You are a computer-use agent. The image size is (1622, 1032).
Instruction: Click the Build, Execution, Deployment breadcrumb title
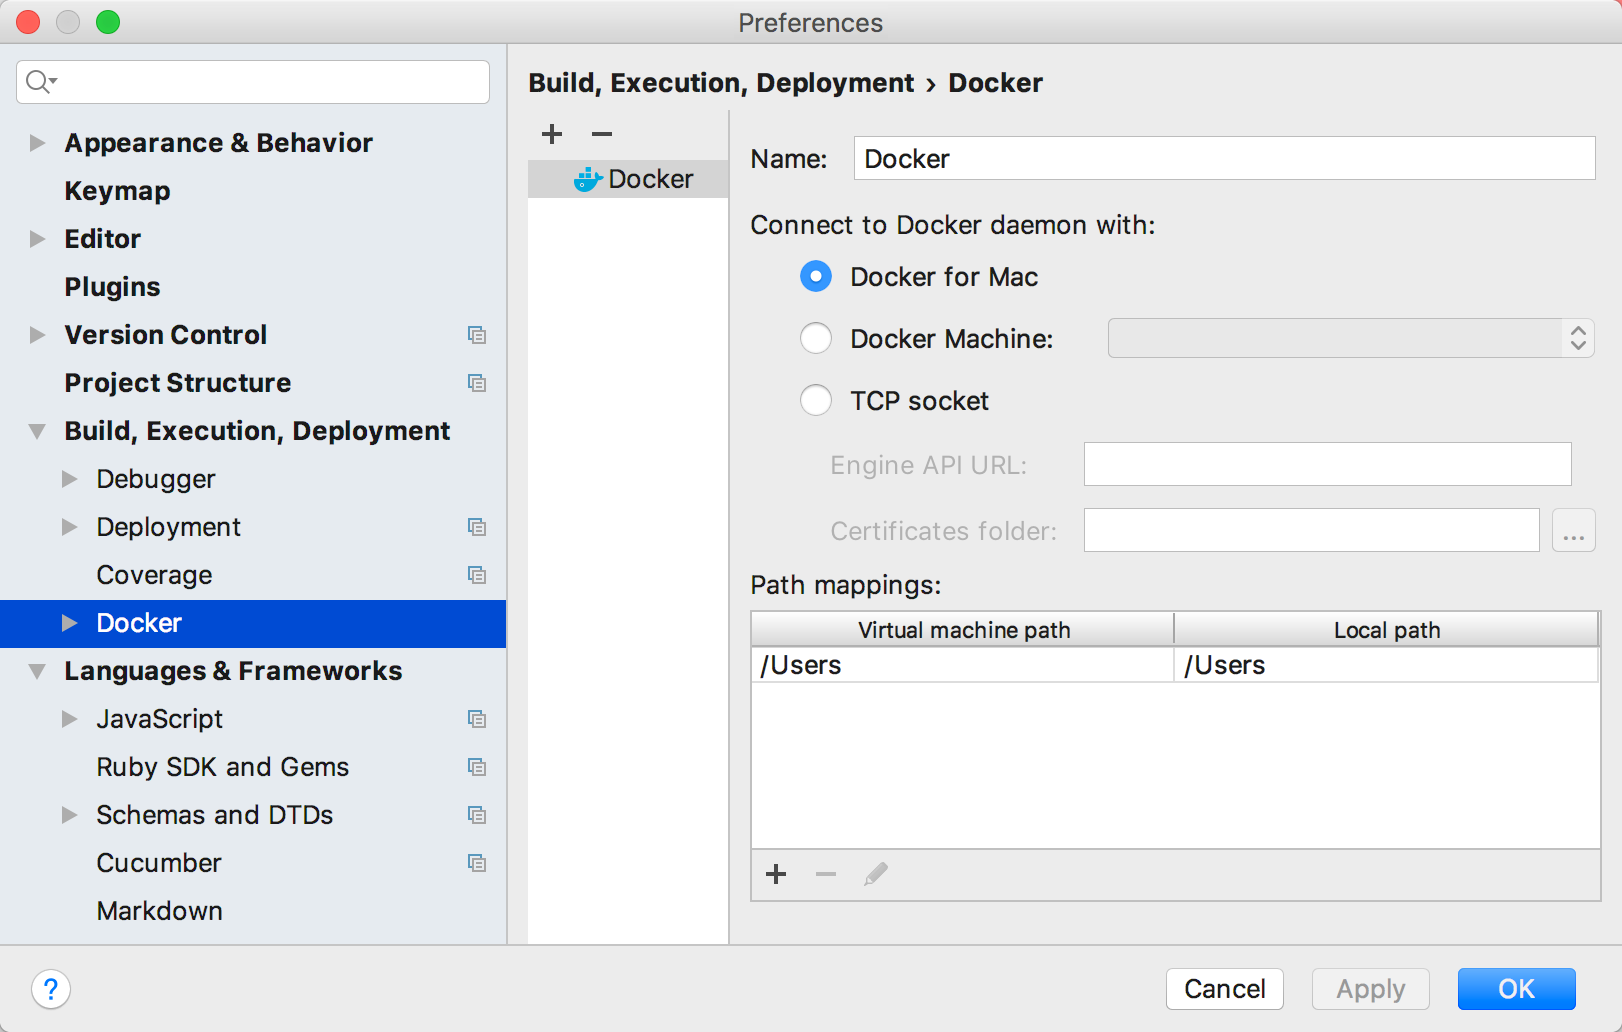721,83
